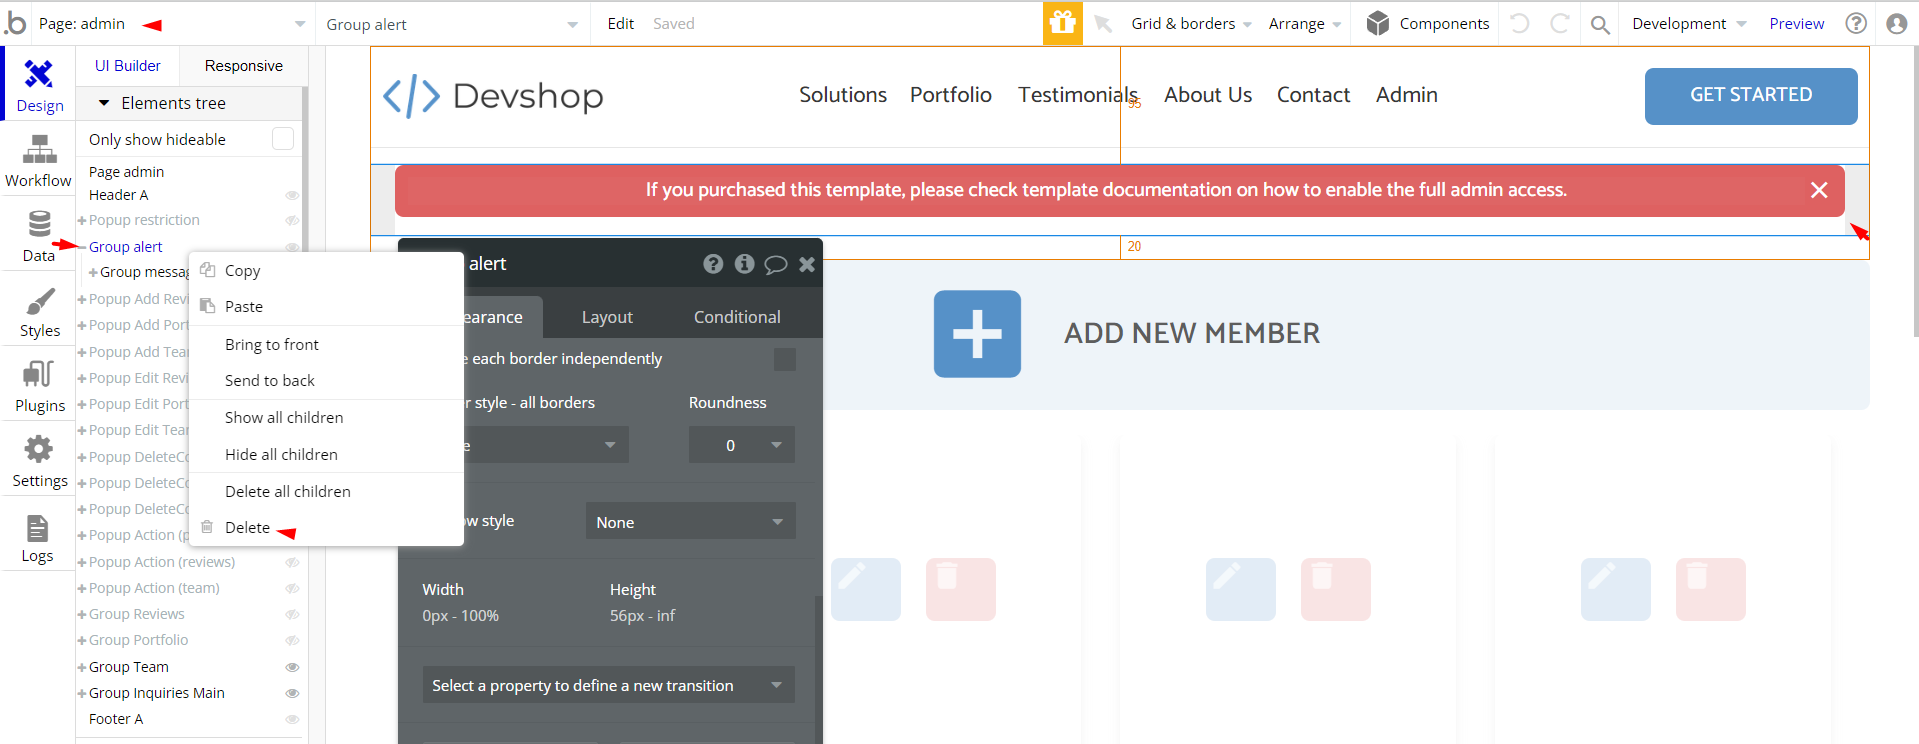This screenshot has width=1919, height=744.
Task: Open the Workflow section
Action: [39, 160]
